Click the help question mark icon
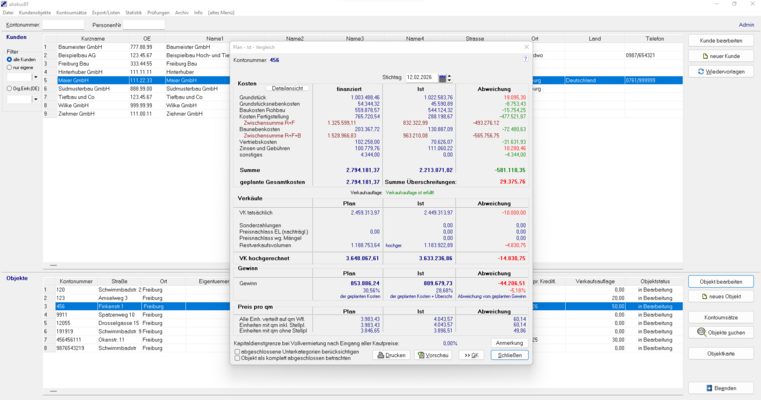The image size is (761, 400). pos(526,59)
